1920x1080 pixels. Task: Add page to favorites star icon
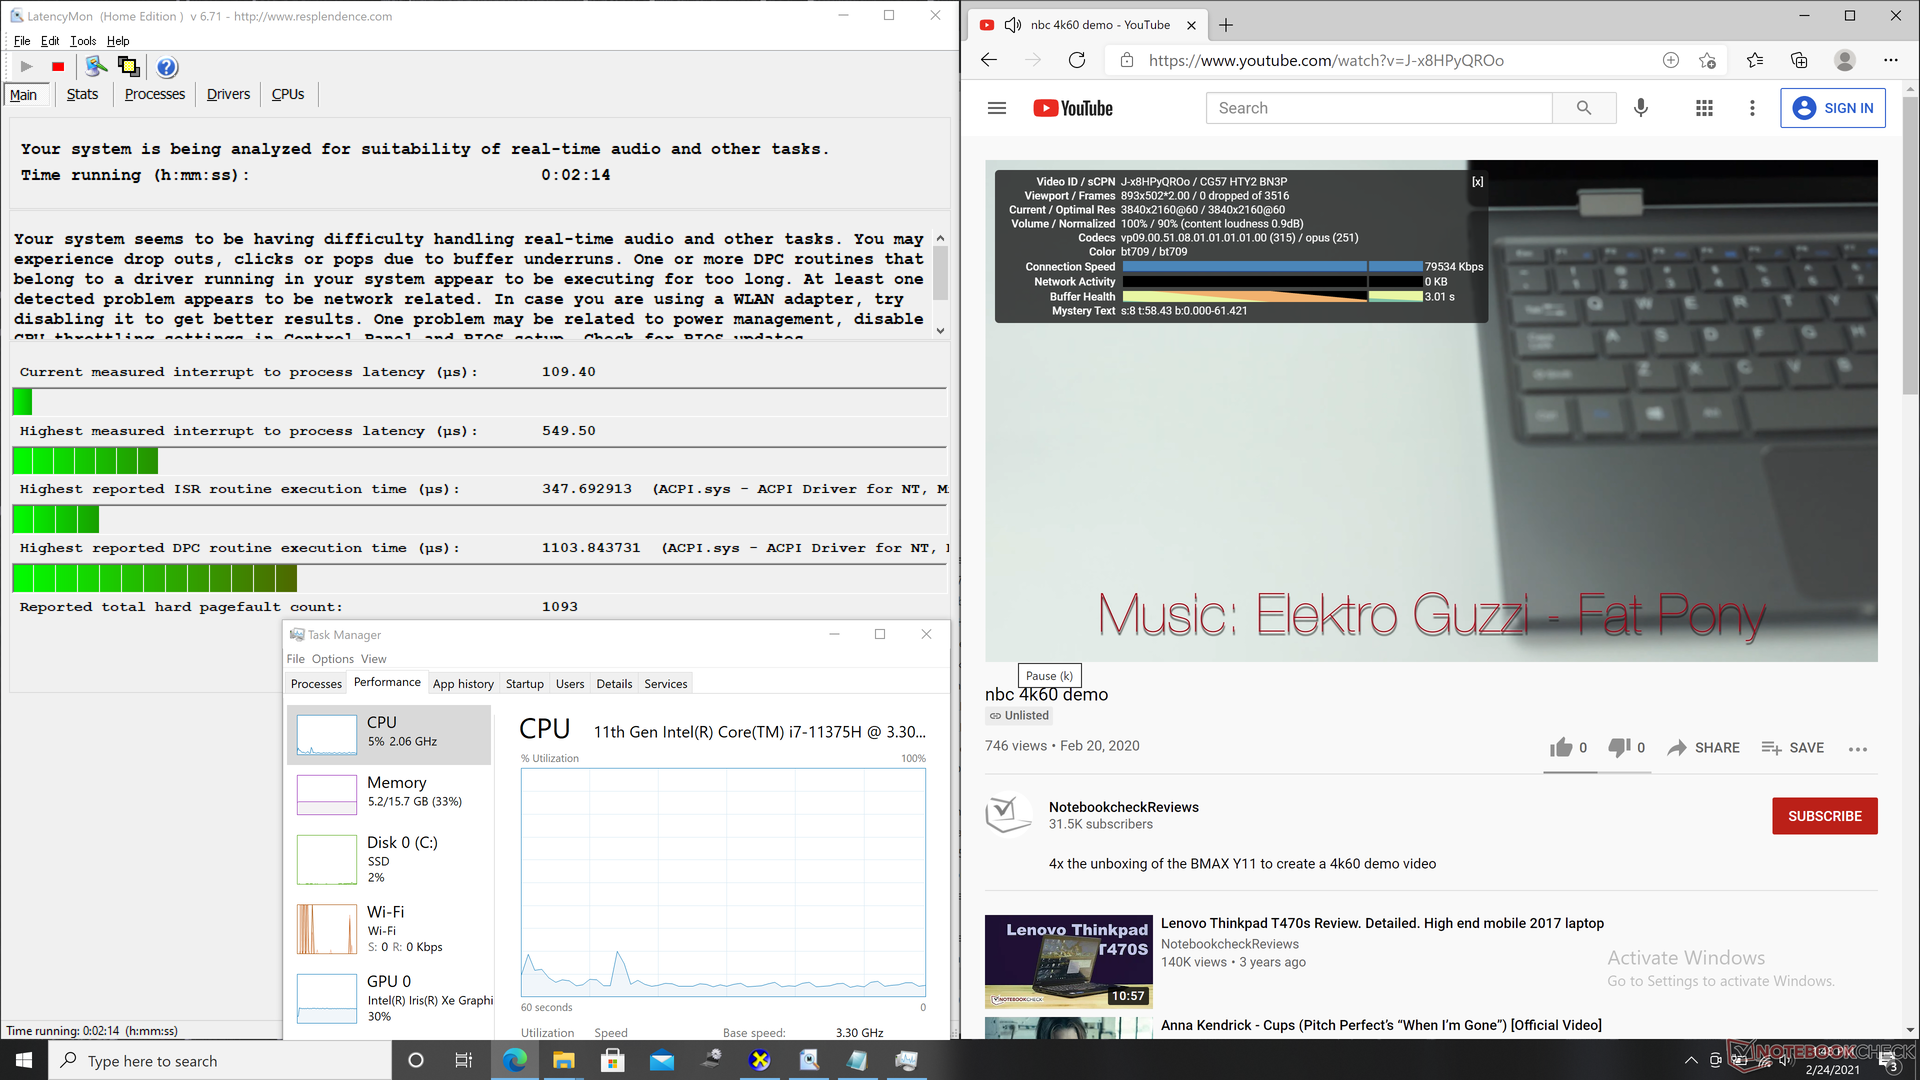coord(1707,60)
